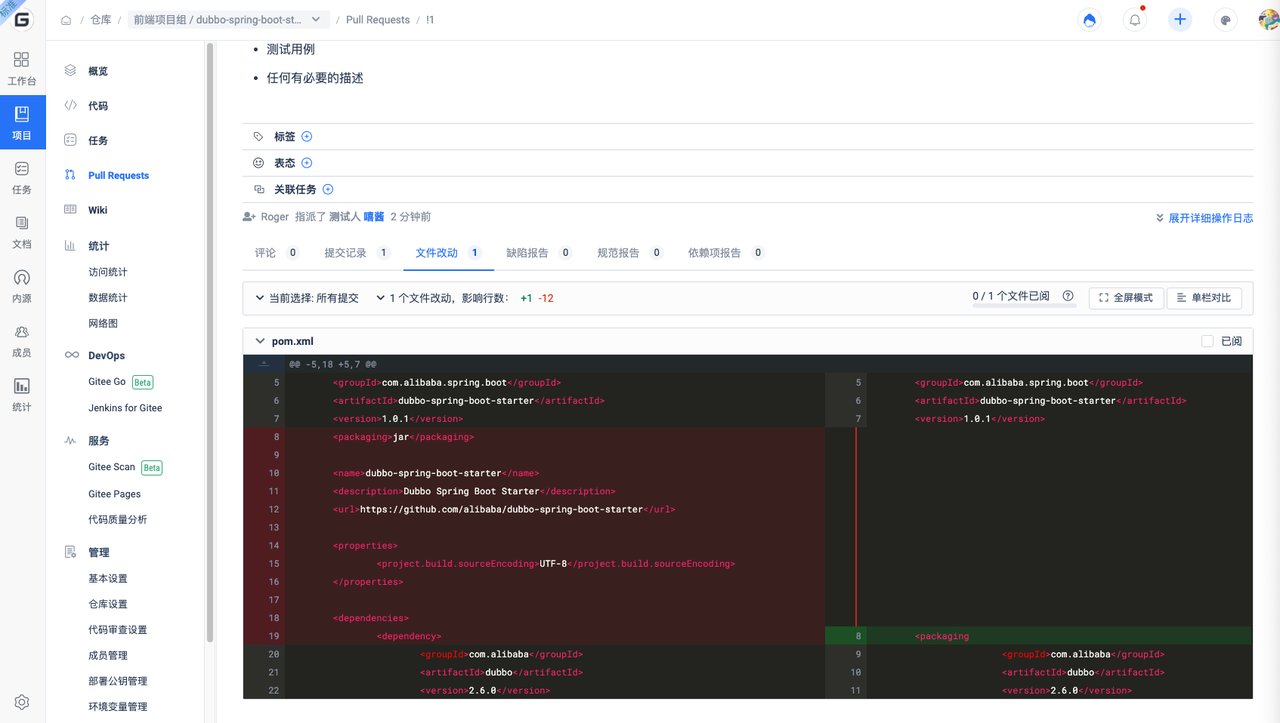Open 代码质量分析
1280x723 pixels.
coord(118,520)
